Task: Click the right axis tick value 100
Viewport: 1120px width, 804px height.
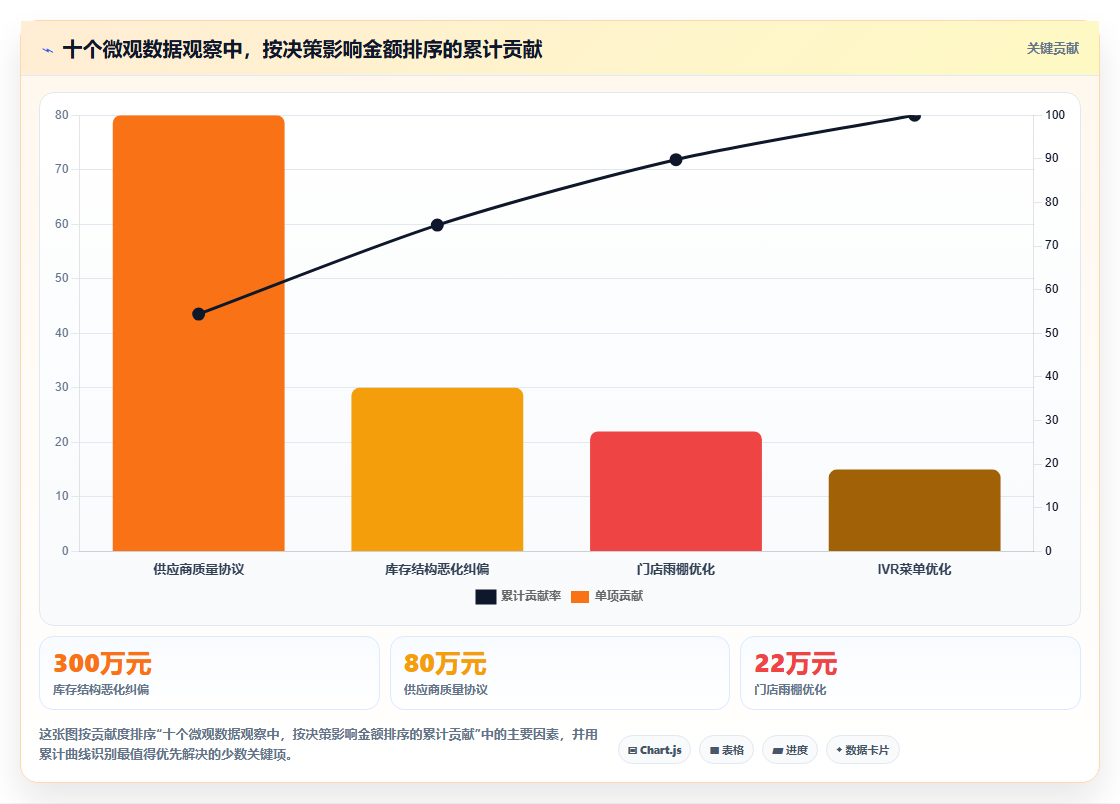Action: [x=1055, y=115]
